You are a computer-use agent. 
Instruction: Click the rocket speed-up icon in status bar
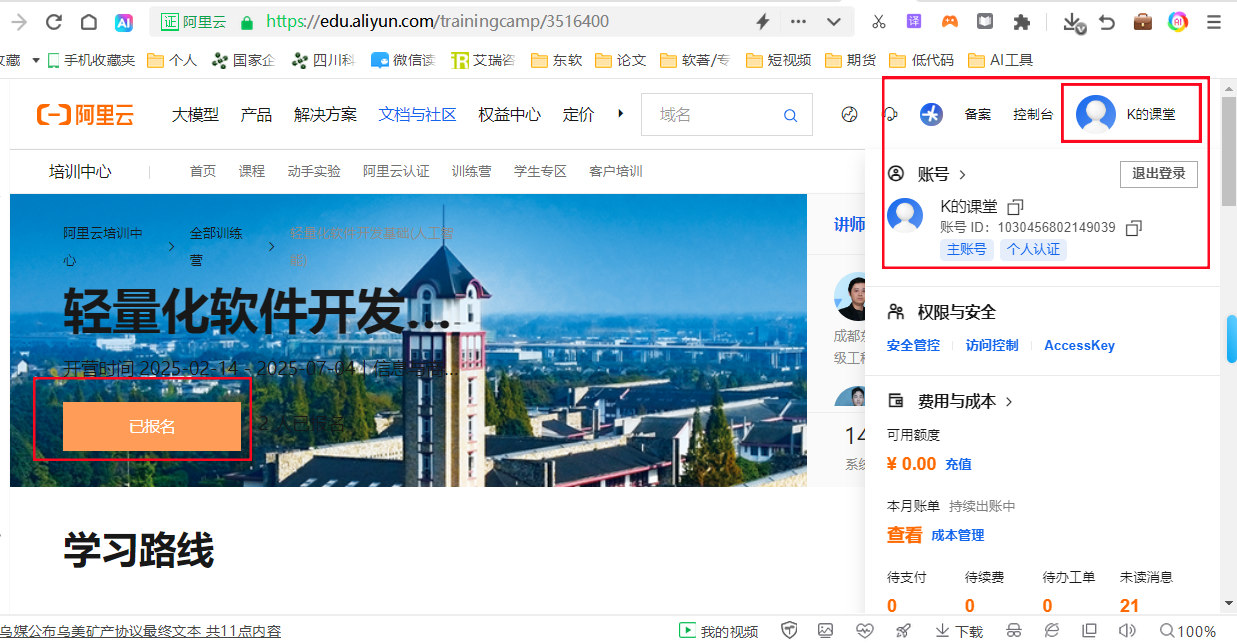coord(903,630)
